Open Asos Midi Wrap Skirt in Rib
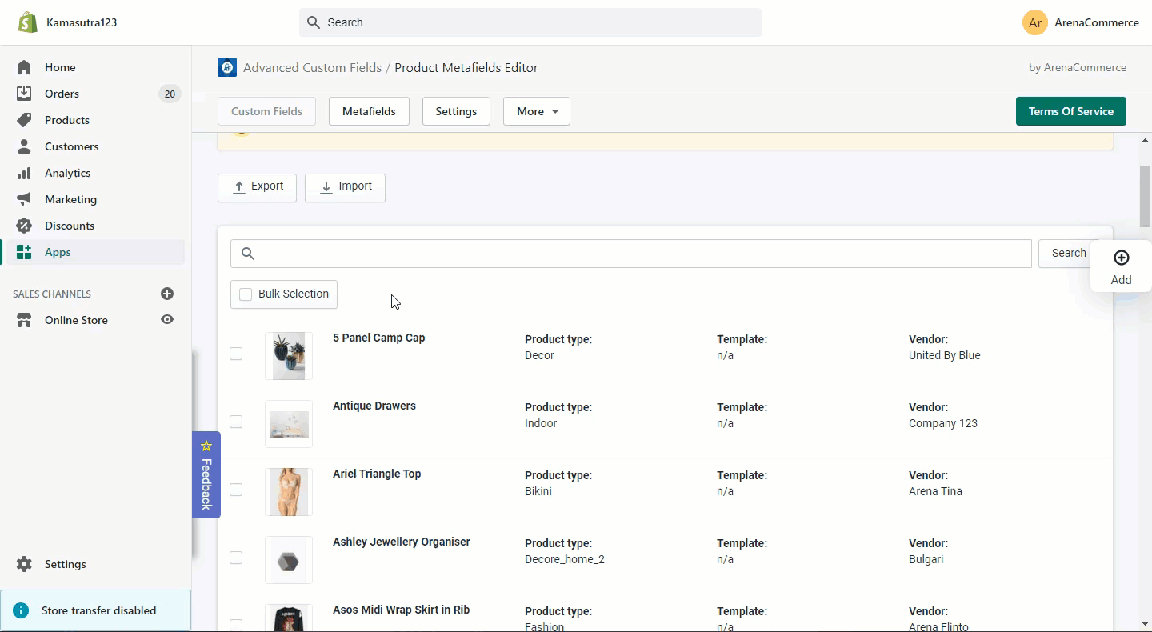The width and height of the screenshot is (1152, 632). pos(401,610)
